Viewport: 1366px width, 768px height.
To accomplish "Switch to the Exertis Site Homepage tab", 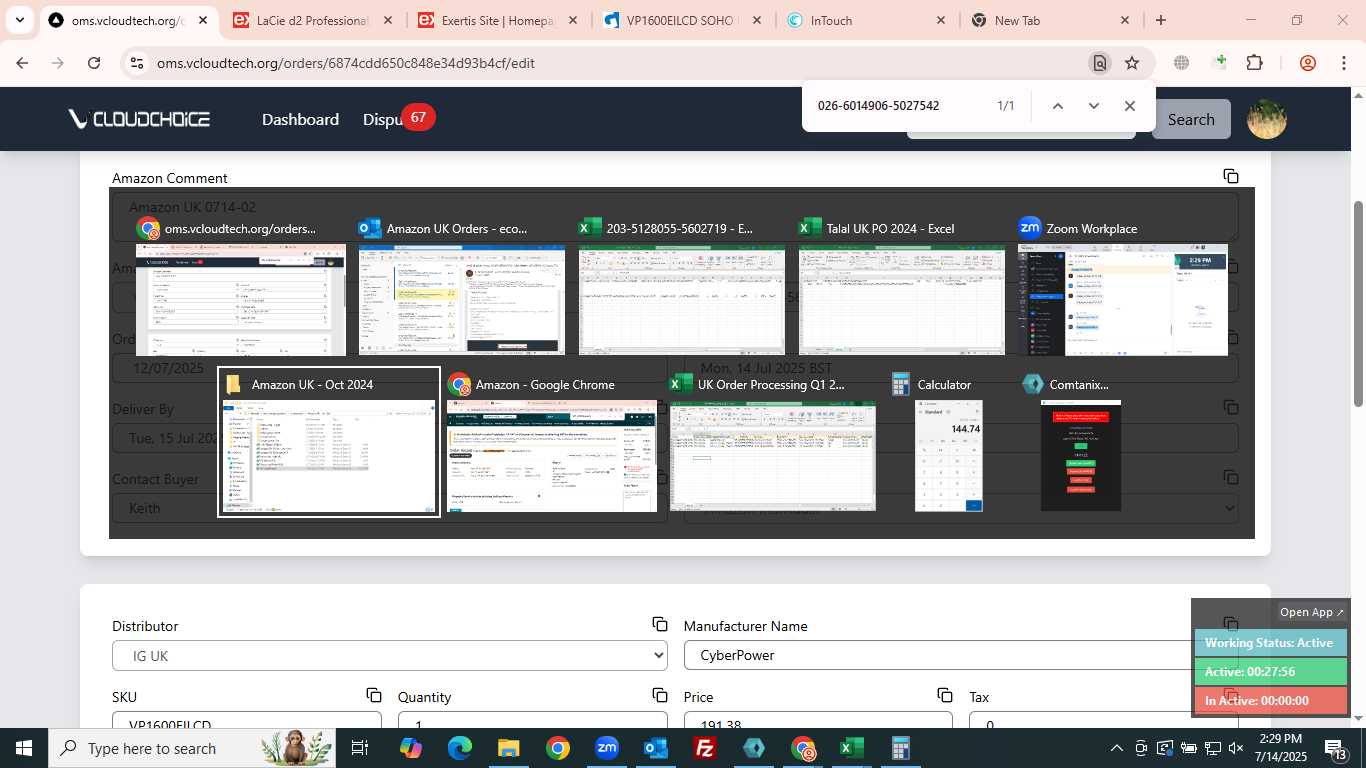I will [x=496, y=20].
